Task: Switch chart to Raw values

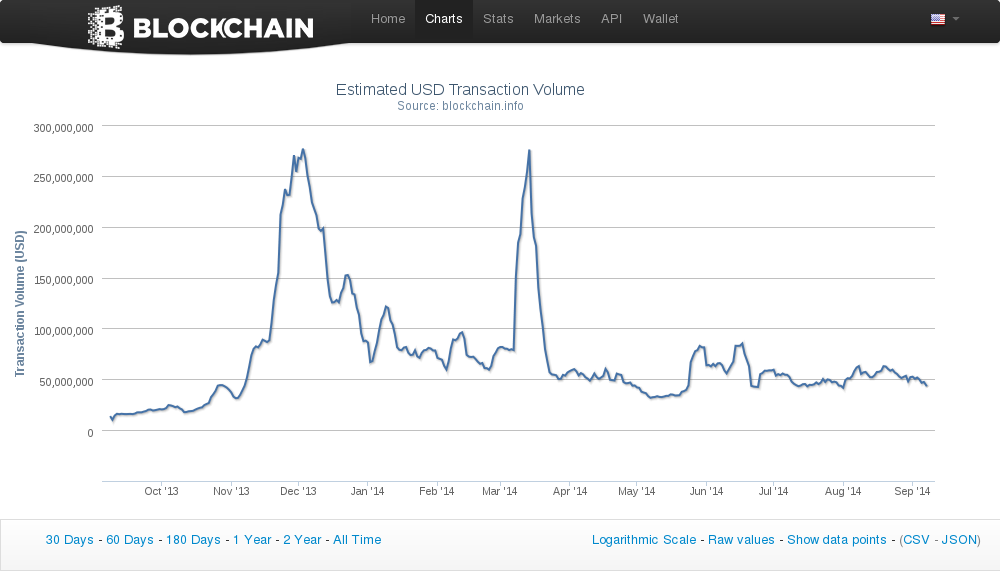Action: coord(741,540)
